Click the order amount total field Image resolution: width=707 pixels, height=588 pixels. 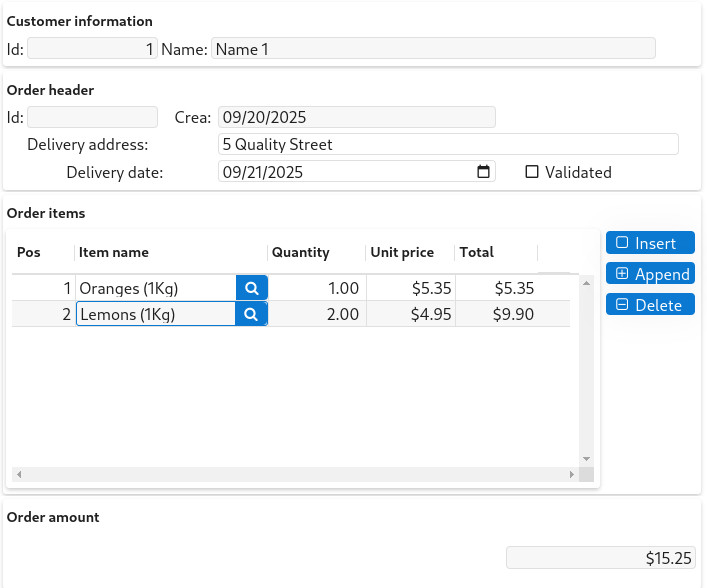coord(600,558)
